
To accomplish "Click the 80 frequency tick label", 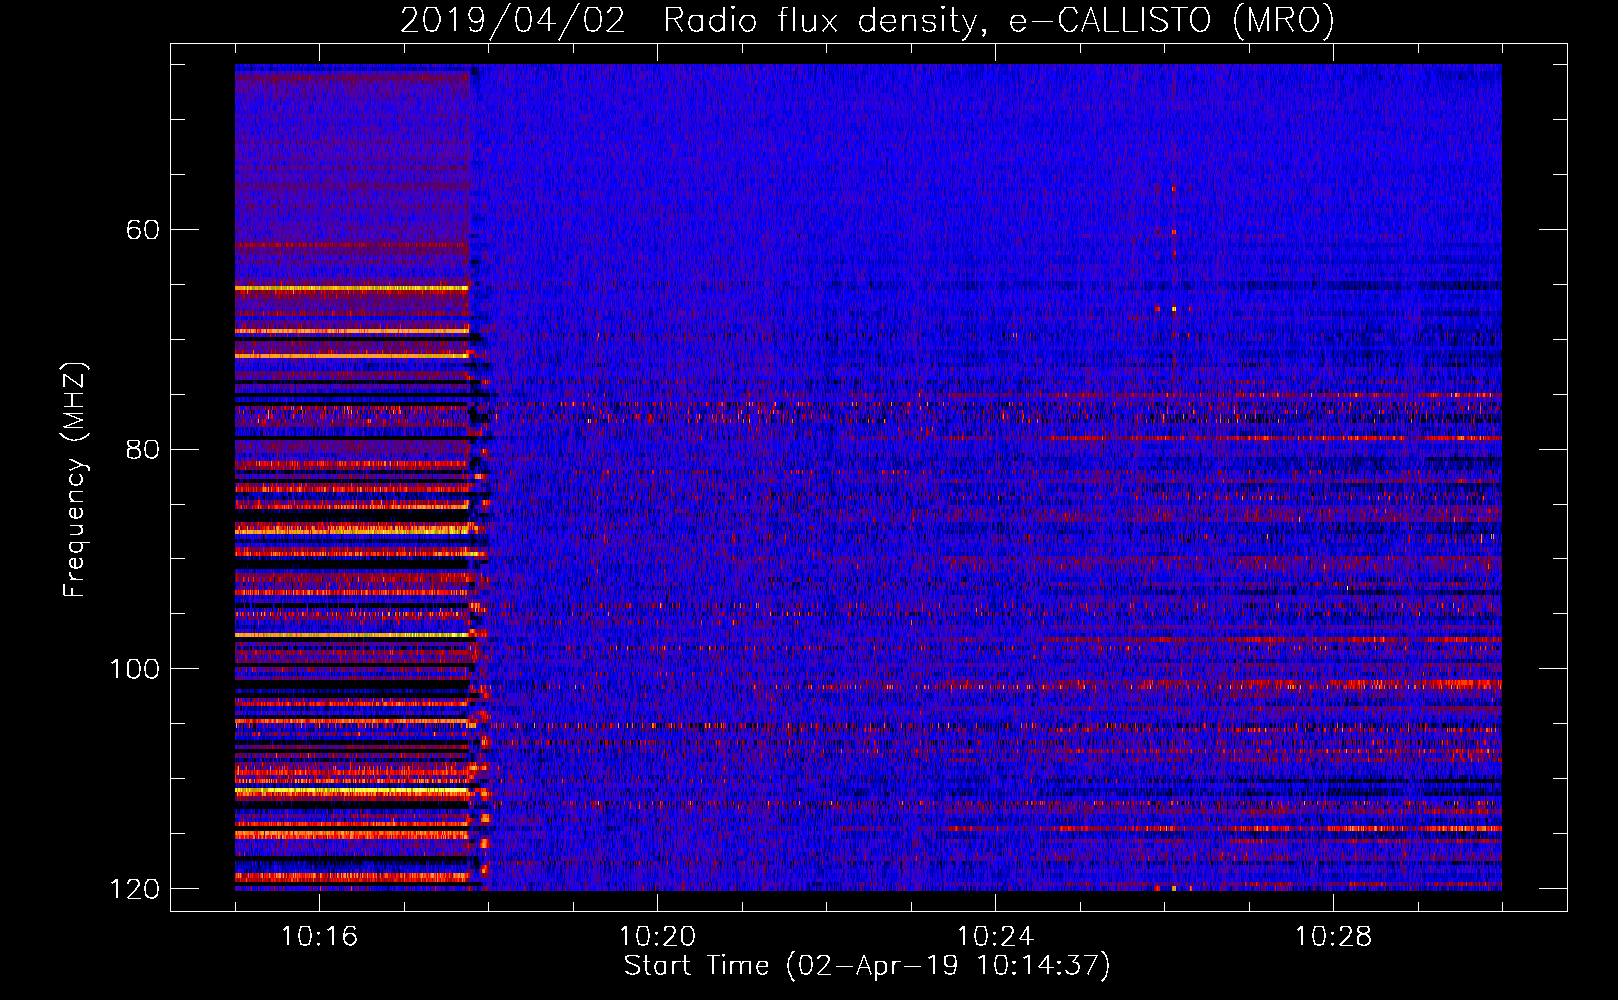I will coord(142,449).
